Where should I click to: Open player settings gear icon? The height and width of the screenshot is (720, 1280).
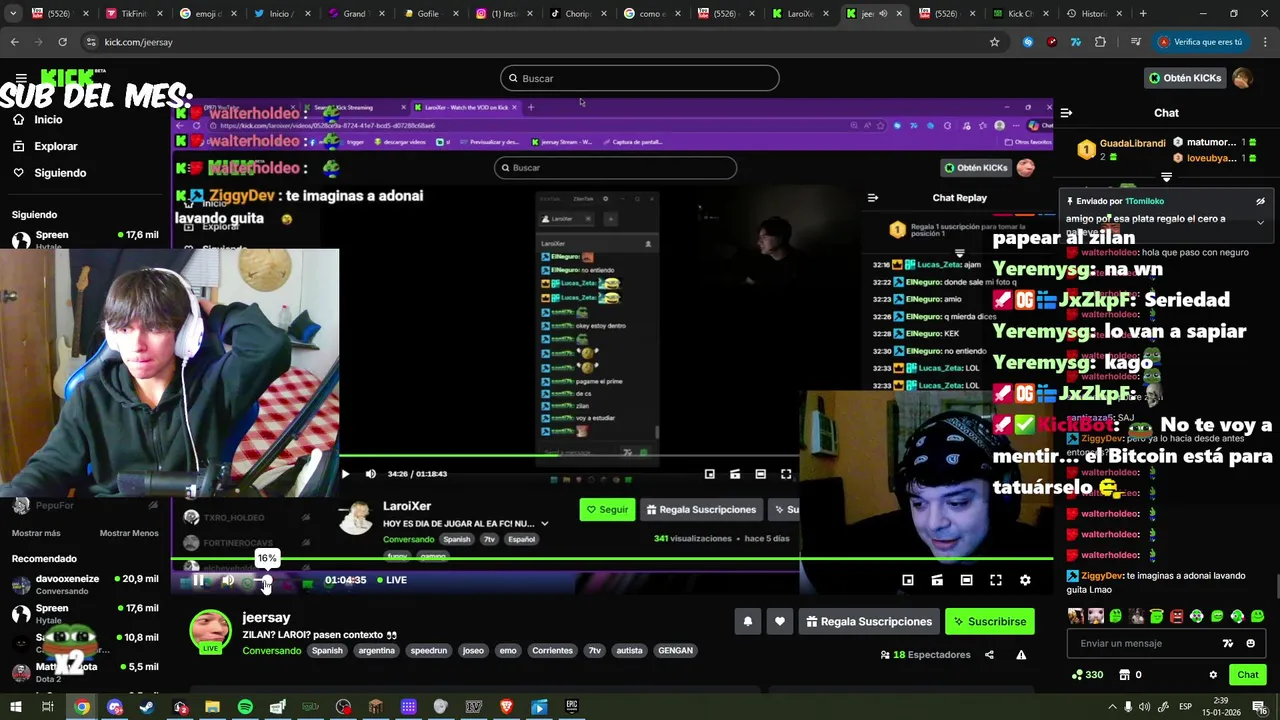tap(1025, 580)
